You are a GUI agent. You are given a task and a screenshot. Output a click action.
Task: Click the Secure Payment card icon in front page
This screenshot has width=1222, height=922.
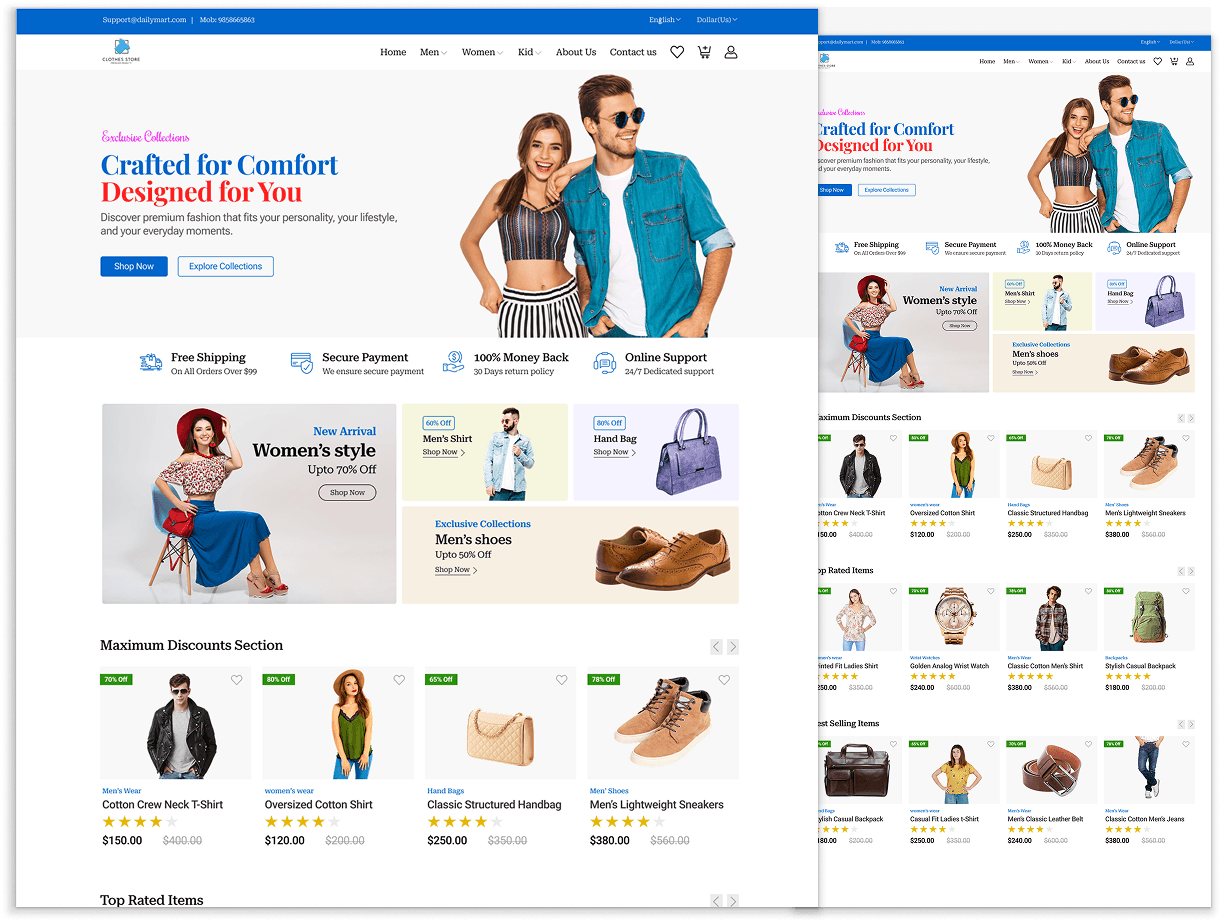302,363
